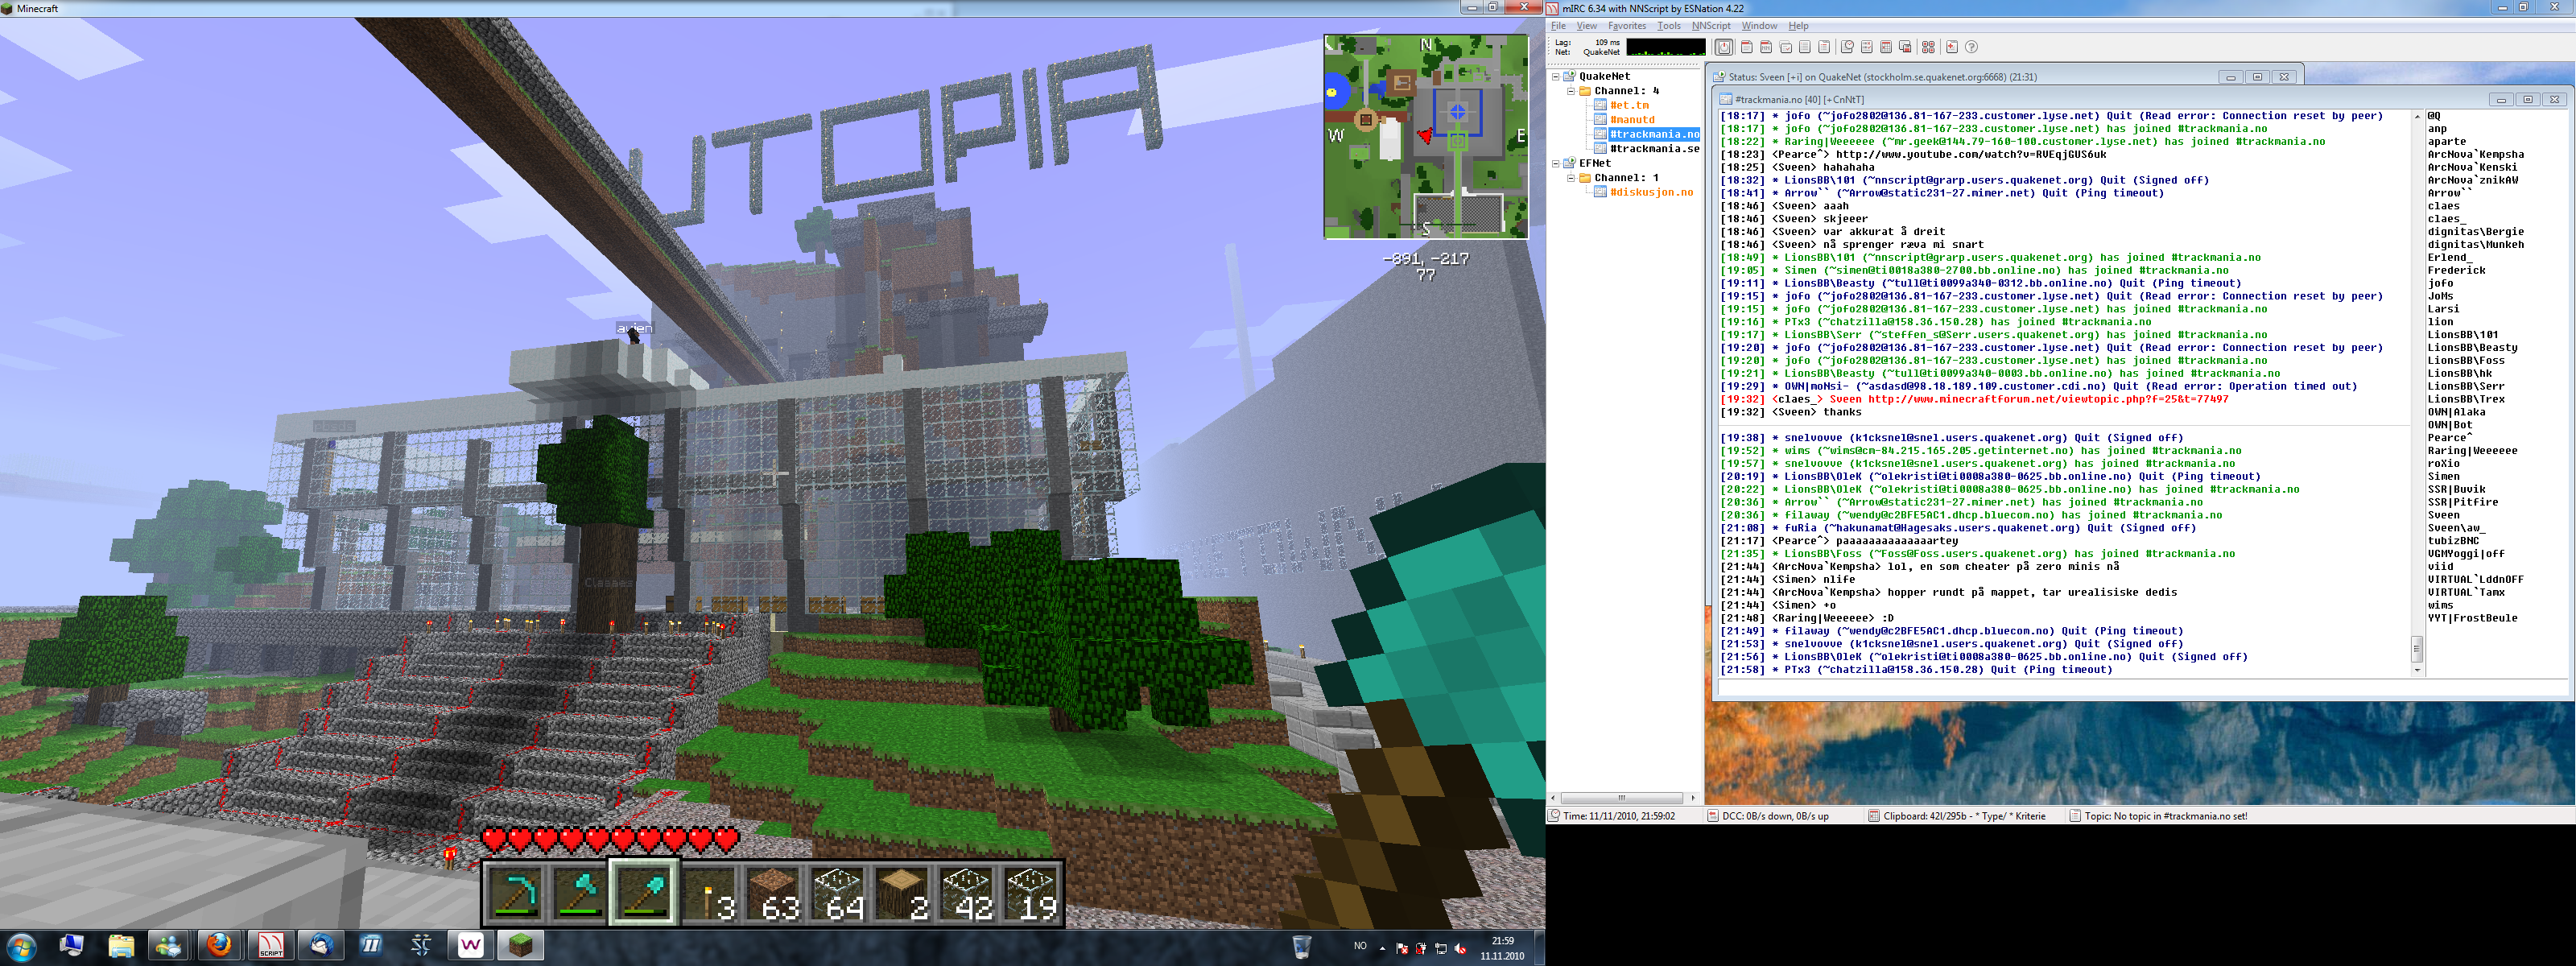Click the chat scrollbar down arrow
Viewport: 2576px width, 966px height.
click(x=2417, y=670)
